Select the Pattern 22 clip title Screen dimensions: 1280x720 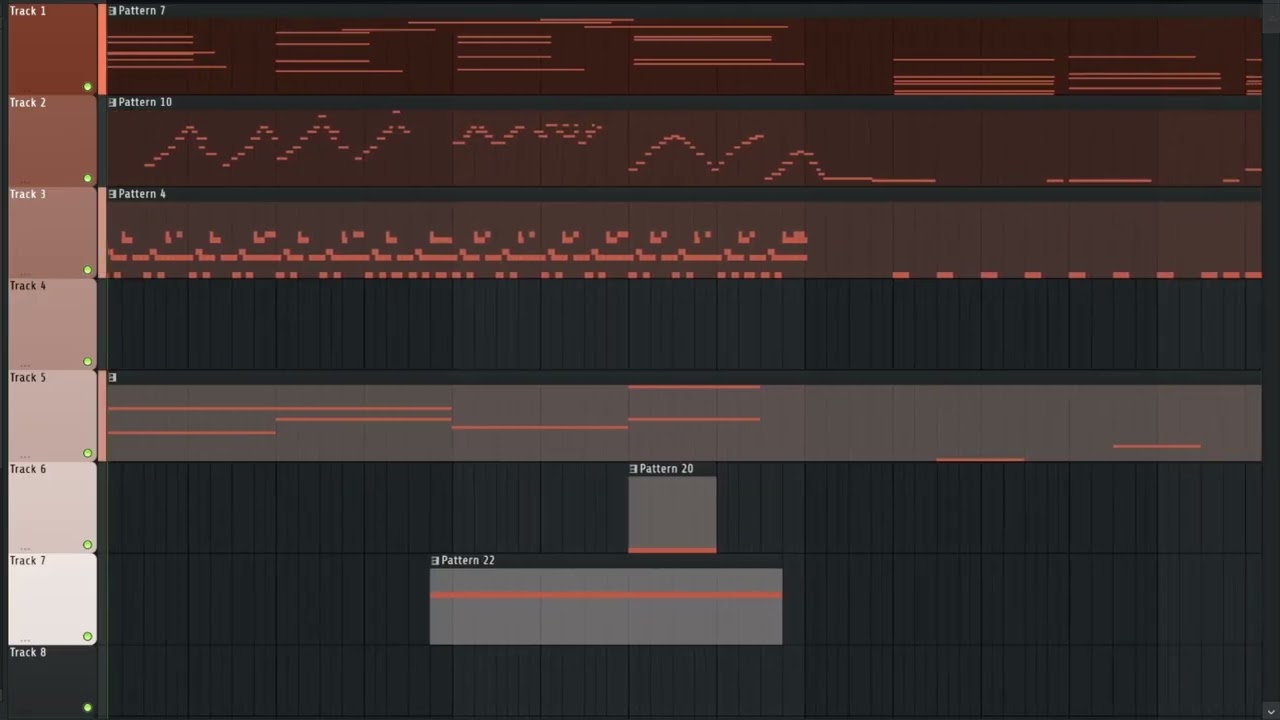[x=468, y=561]
